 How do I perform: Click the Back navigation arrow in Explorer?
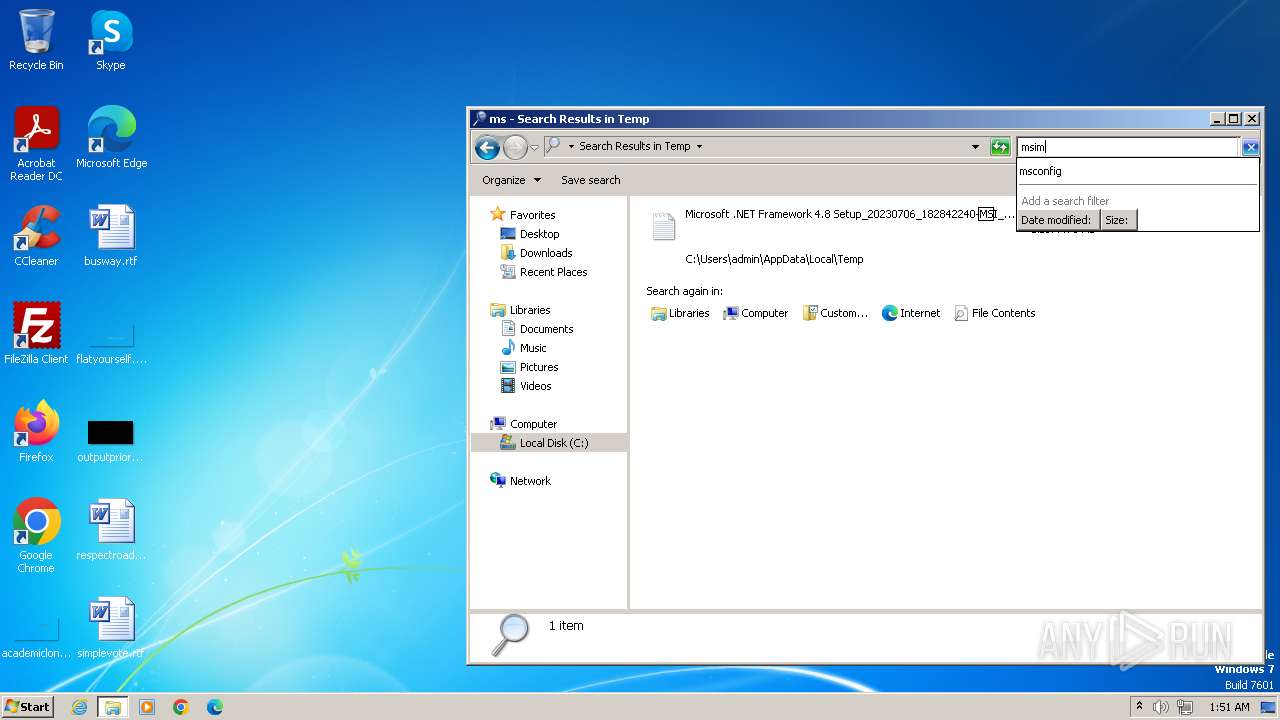point(487,148)
